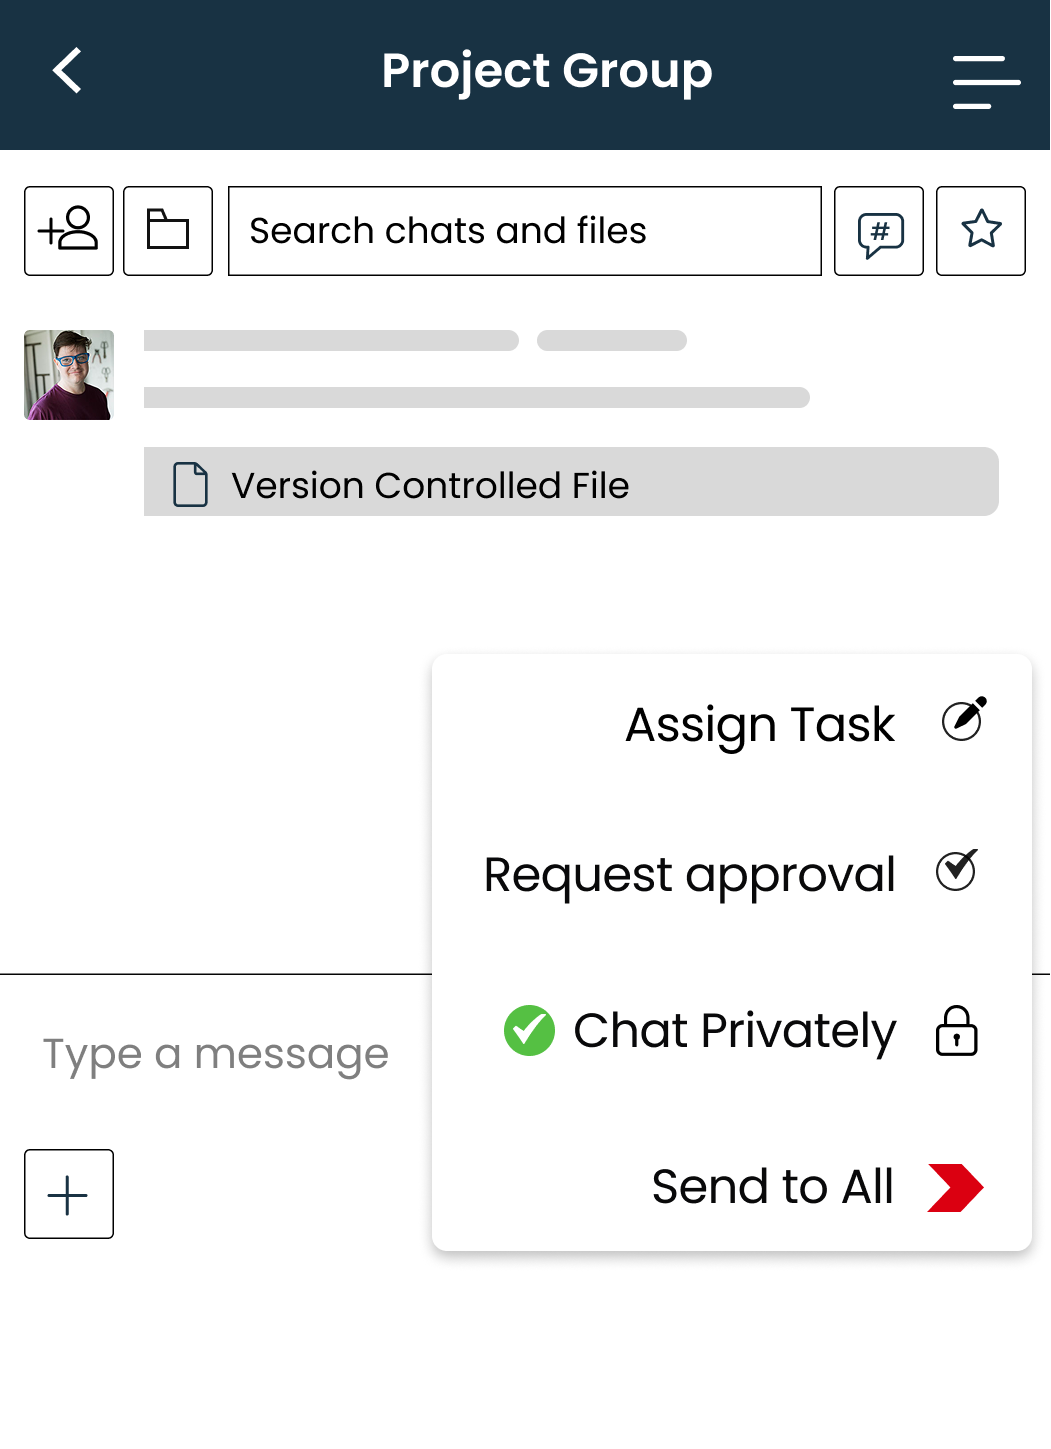Click the document icon on Version Controlled File
Screen dimensions: 1051x1449
[189, 482]
